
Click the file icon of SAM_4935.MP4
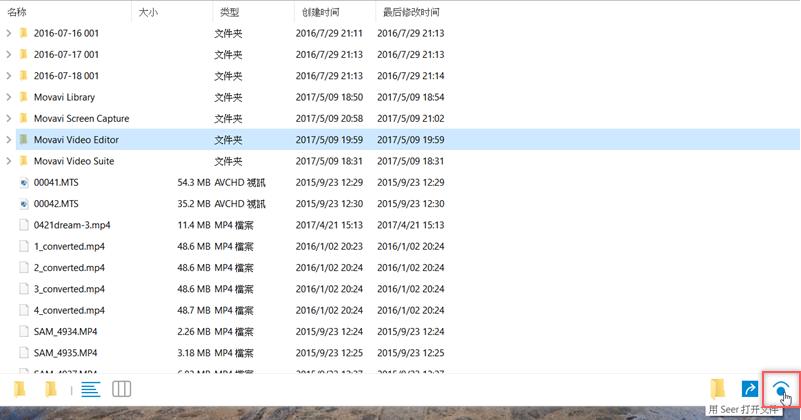pos(23,353)
